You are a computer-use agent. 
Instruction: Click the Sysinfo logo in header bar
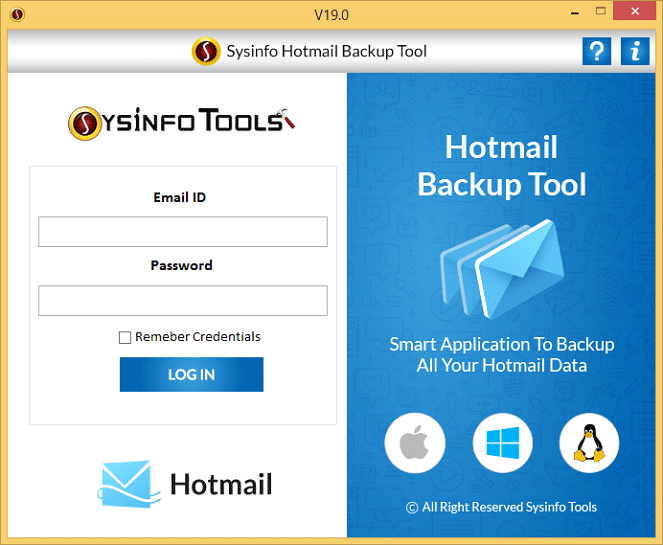(206, 51)
